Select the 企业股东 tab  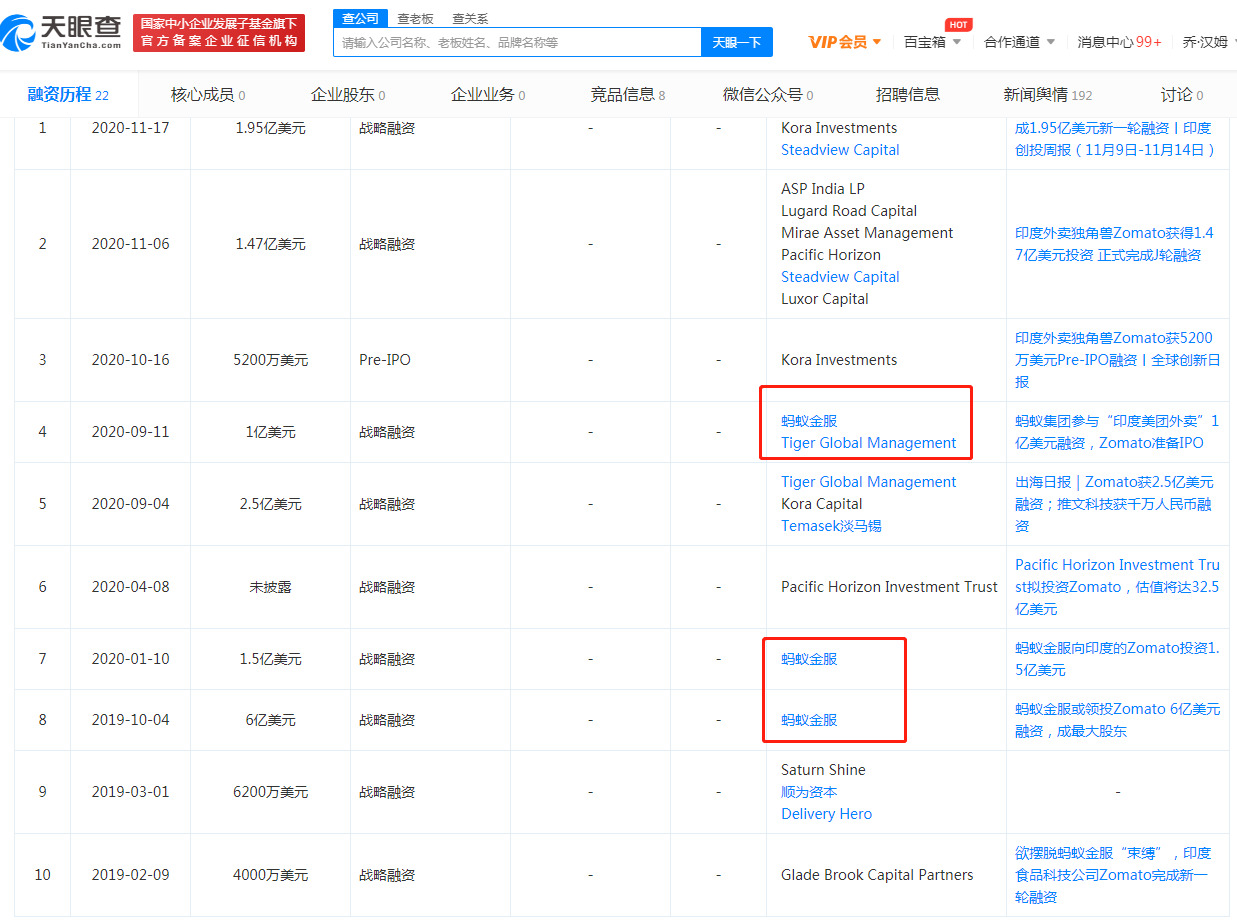point(348,95)
